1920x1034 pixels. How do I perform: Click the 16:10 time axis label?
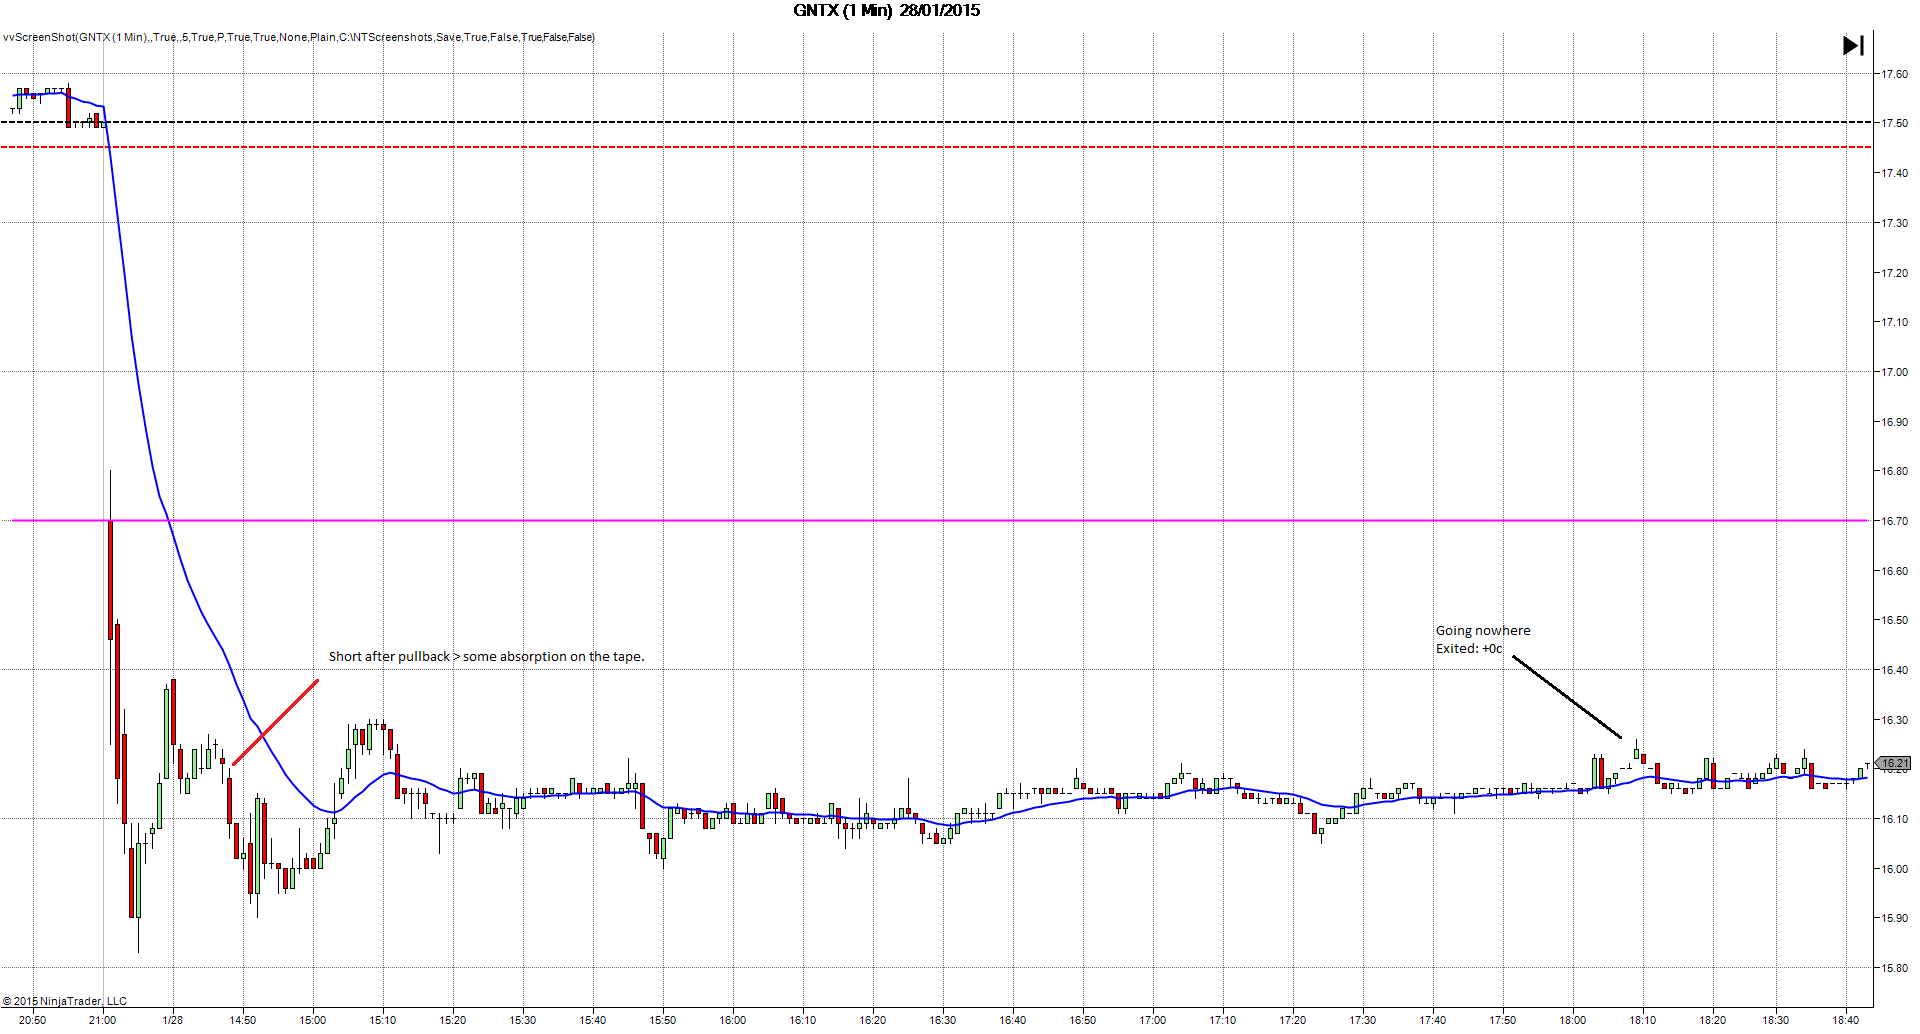tap(803, 1020)
